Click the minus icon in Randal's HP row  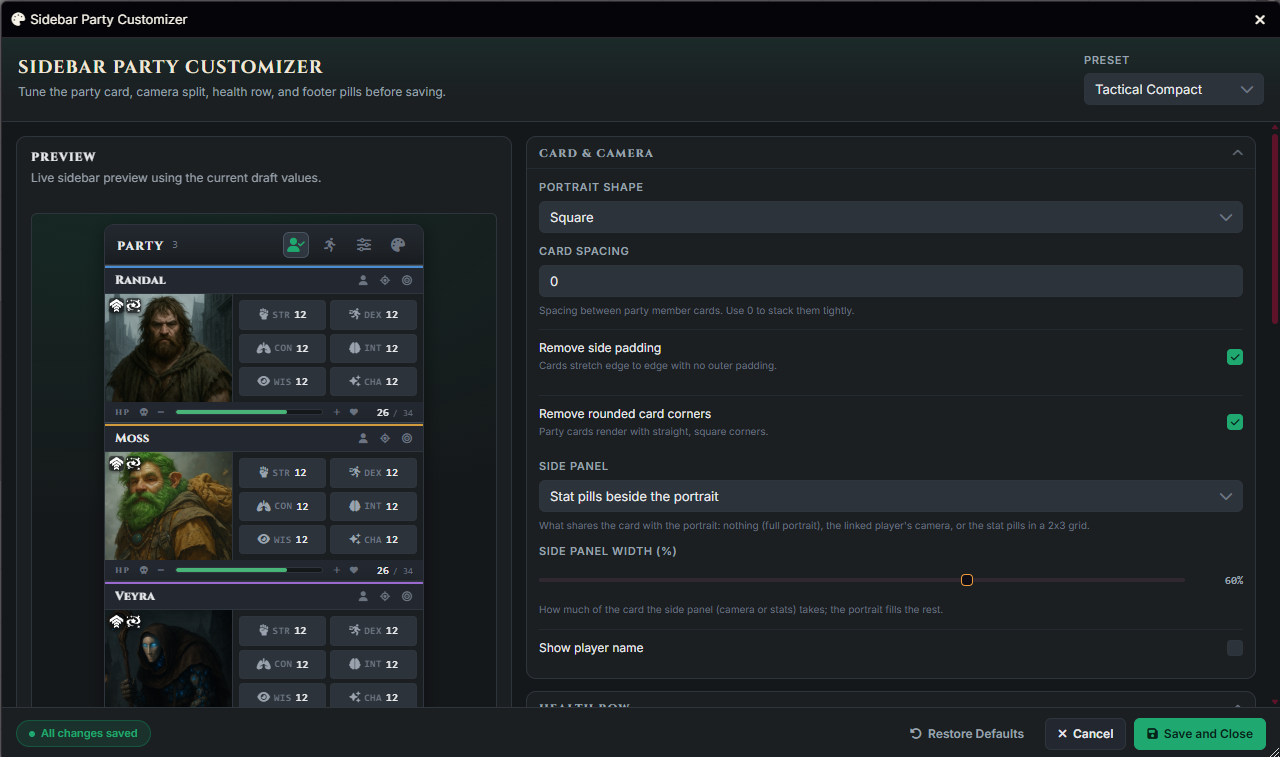coord(161,412)
